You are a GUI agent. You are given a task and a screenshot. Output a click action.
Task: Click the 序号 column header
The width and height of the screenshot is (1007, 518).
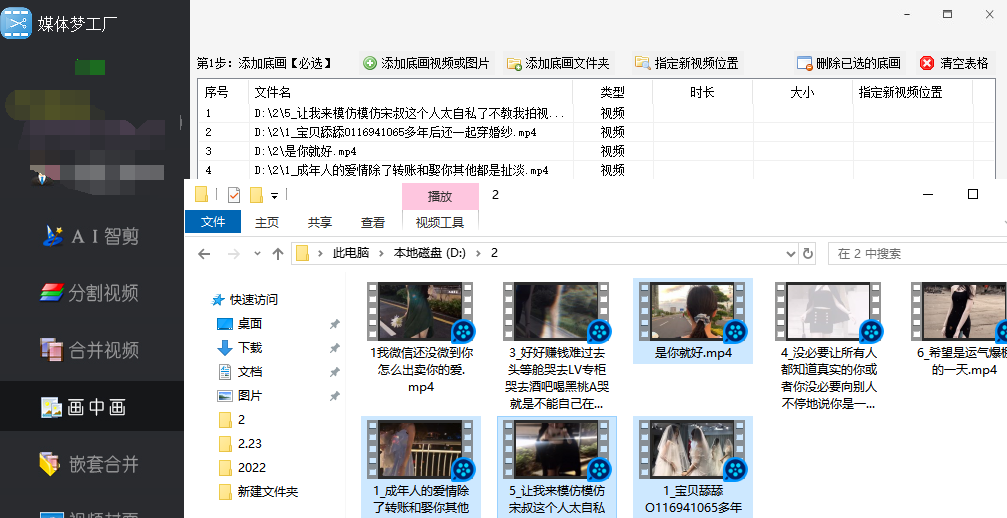(x=223, y=92)
